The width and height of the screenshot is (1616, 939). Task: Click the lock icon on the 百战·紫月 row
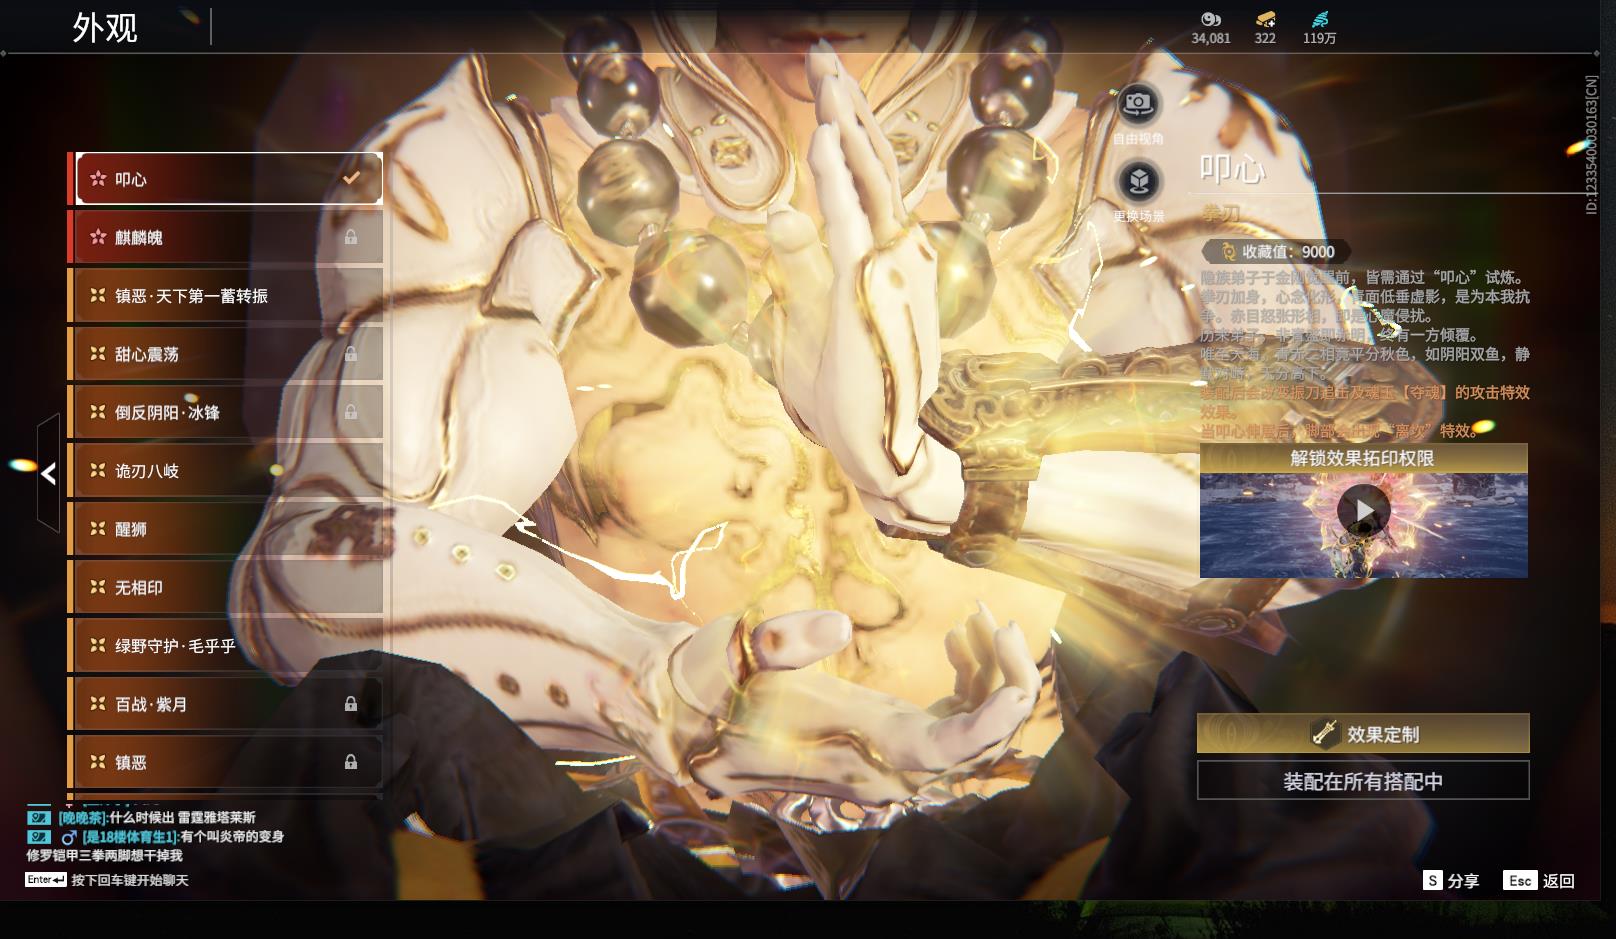point(351,704)
